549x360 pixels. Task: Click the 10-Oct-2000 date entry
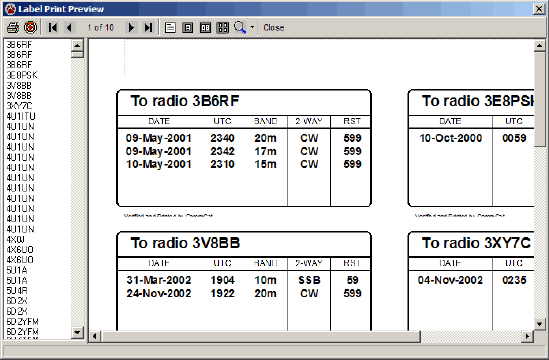[x=451, y=138]
